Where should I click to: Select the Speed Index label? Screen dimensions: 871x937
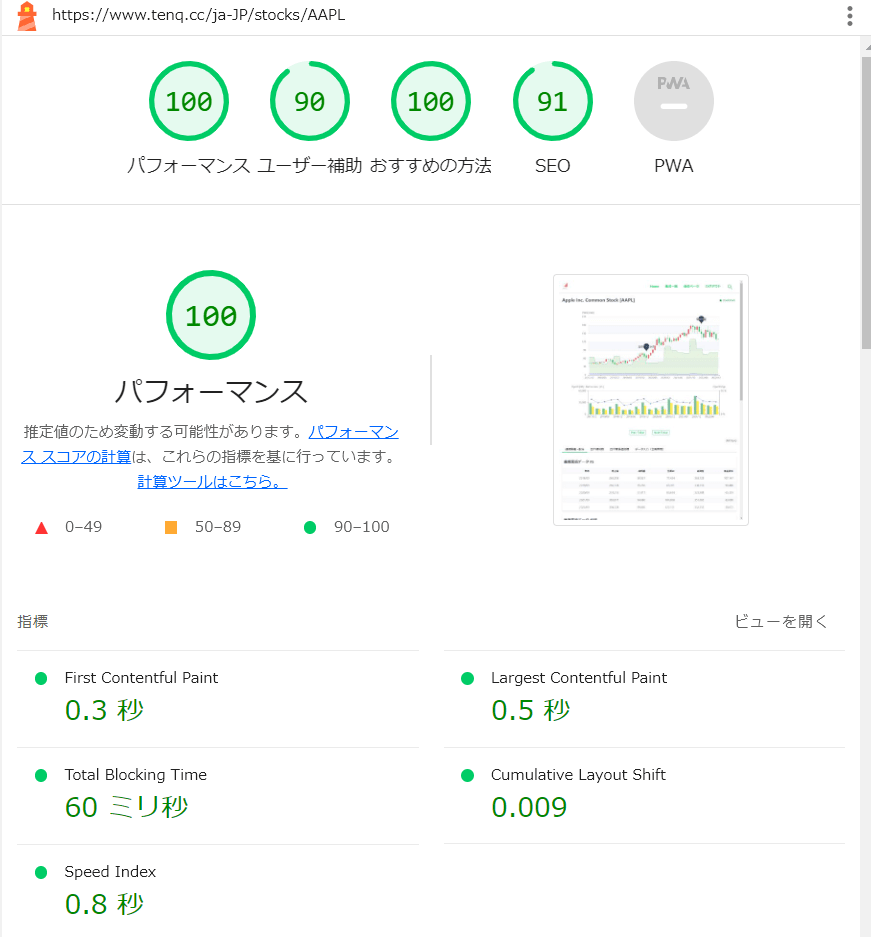pyautogui.click(x=110, y=871)
